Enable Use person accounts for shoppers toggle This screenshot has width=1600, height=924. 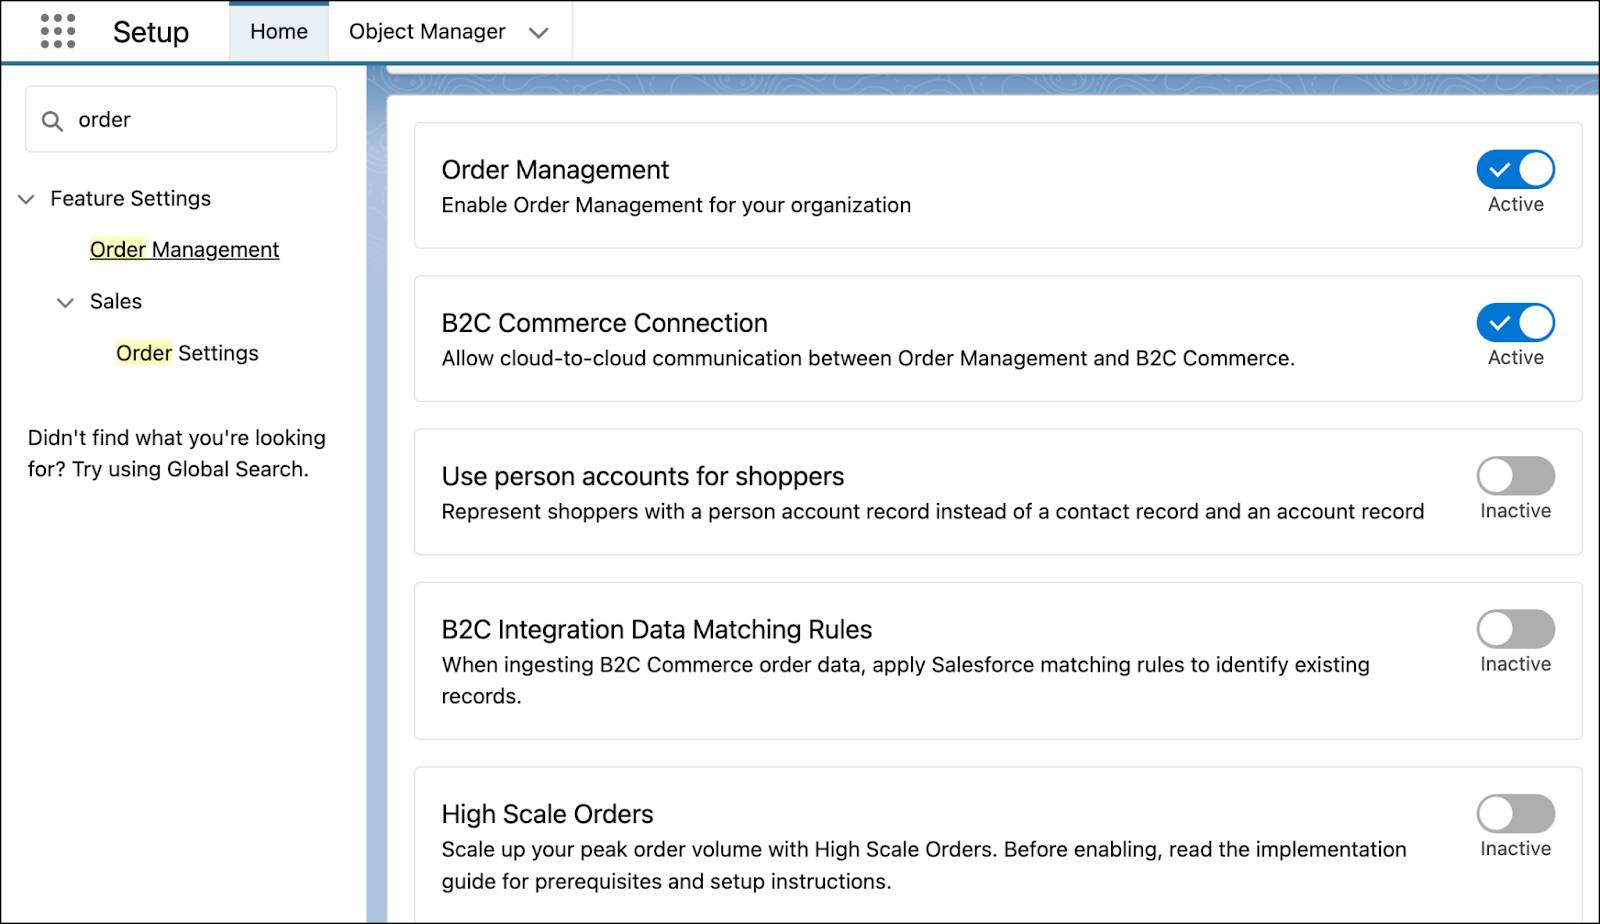[1515, 476]
